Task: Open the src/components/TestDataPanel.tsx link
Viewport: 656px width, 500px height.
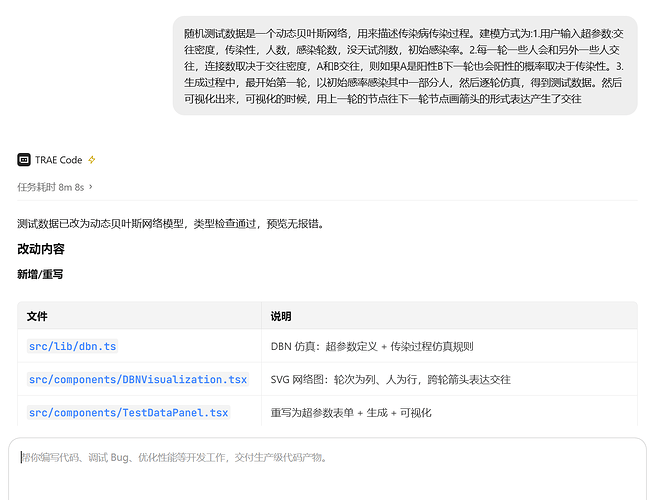Action: (x=128, y=413)
